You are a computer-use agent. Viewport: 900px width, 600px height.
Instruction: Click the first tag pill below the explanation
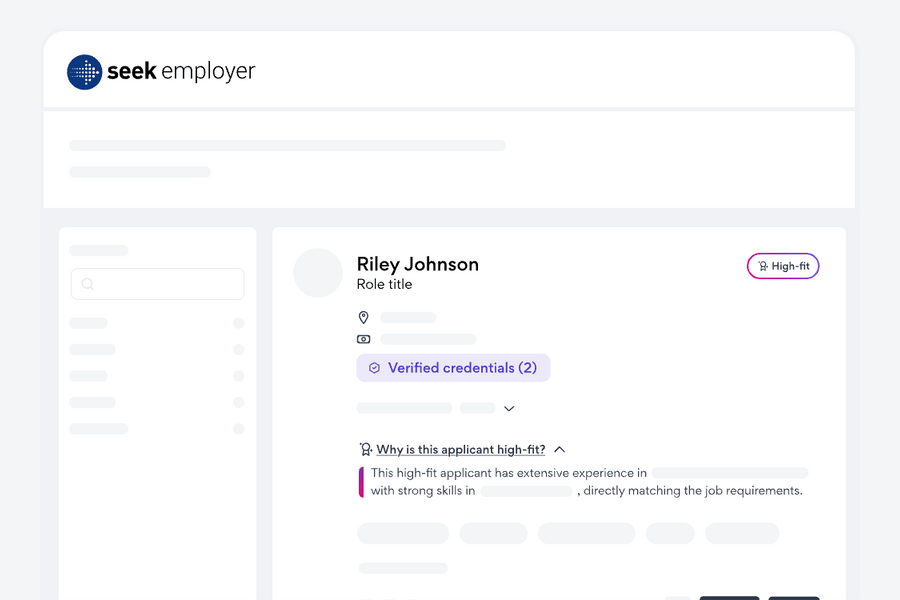(x=403, y=533)
